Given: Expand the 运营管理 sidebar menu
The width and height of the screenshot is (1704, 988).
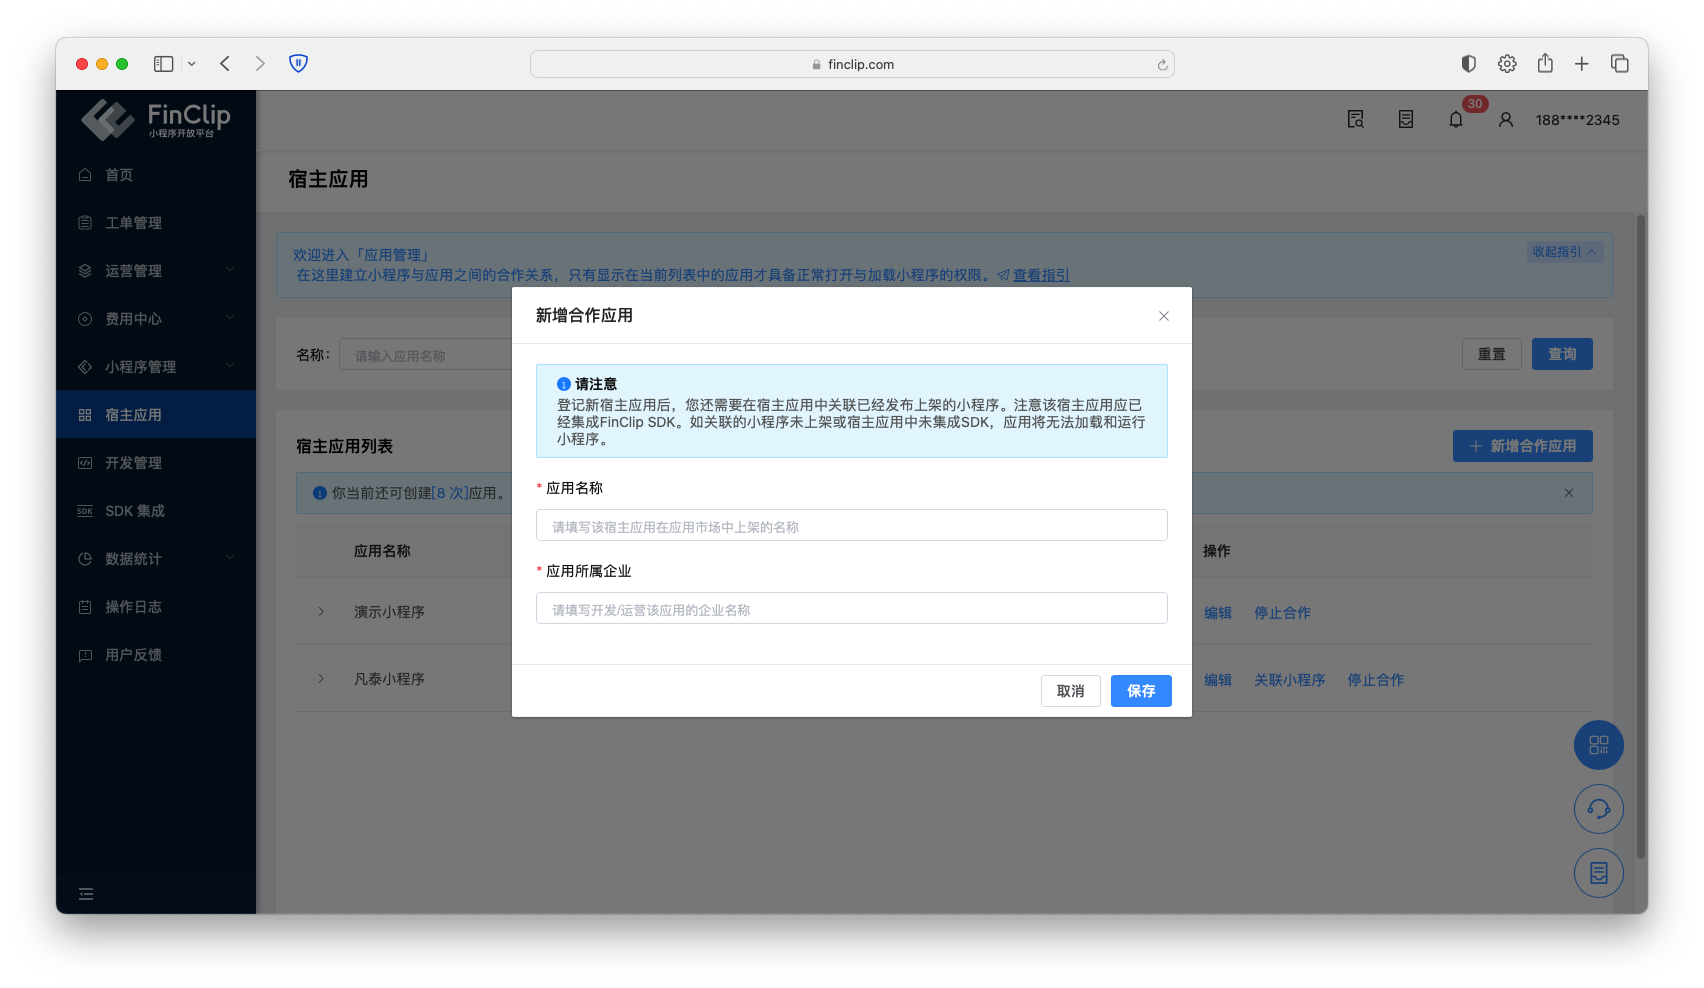Looking at the screenshot, I should [x=155, y=271].
